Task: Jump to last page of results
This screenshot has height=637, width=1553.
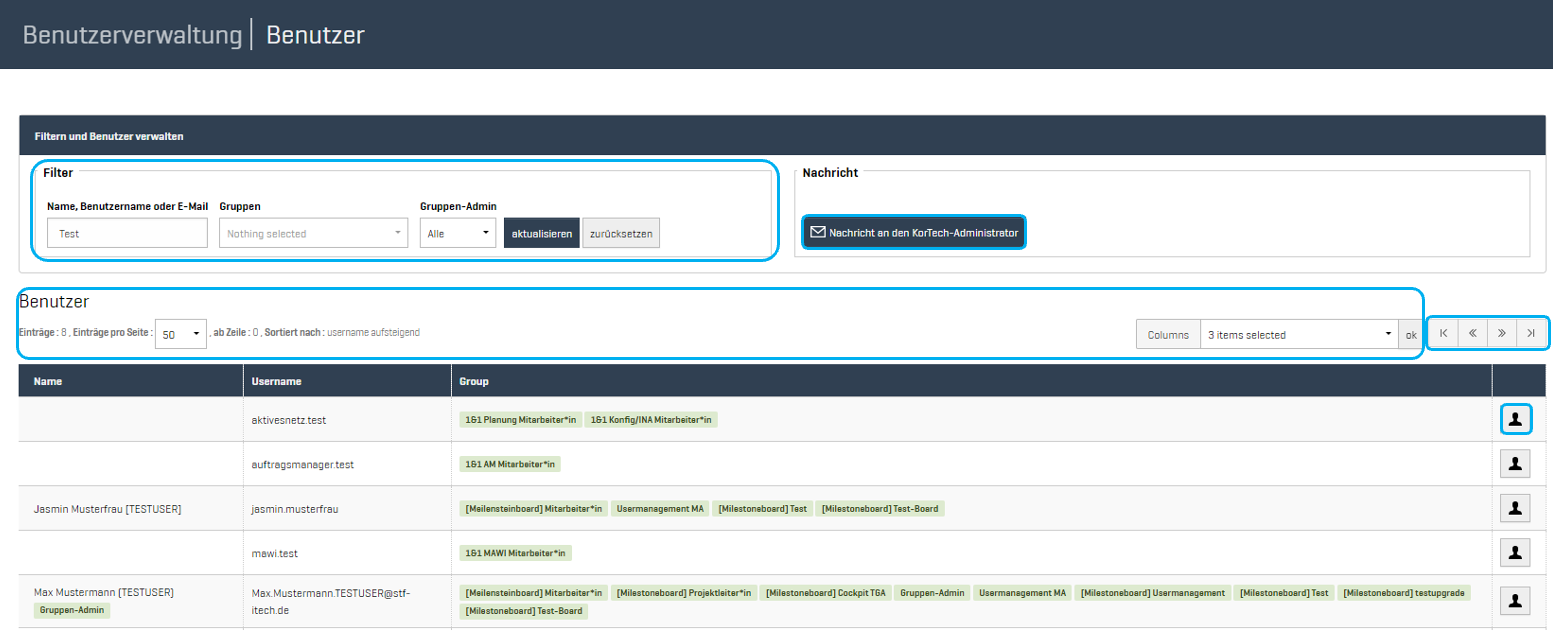Action: [x=1531, y=334]
